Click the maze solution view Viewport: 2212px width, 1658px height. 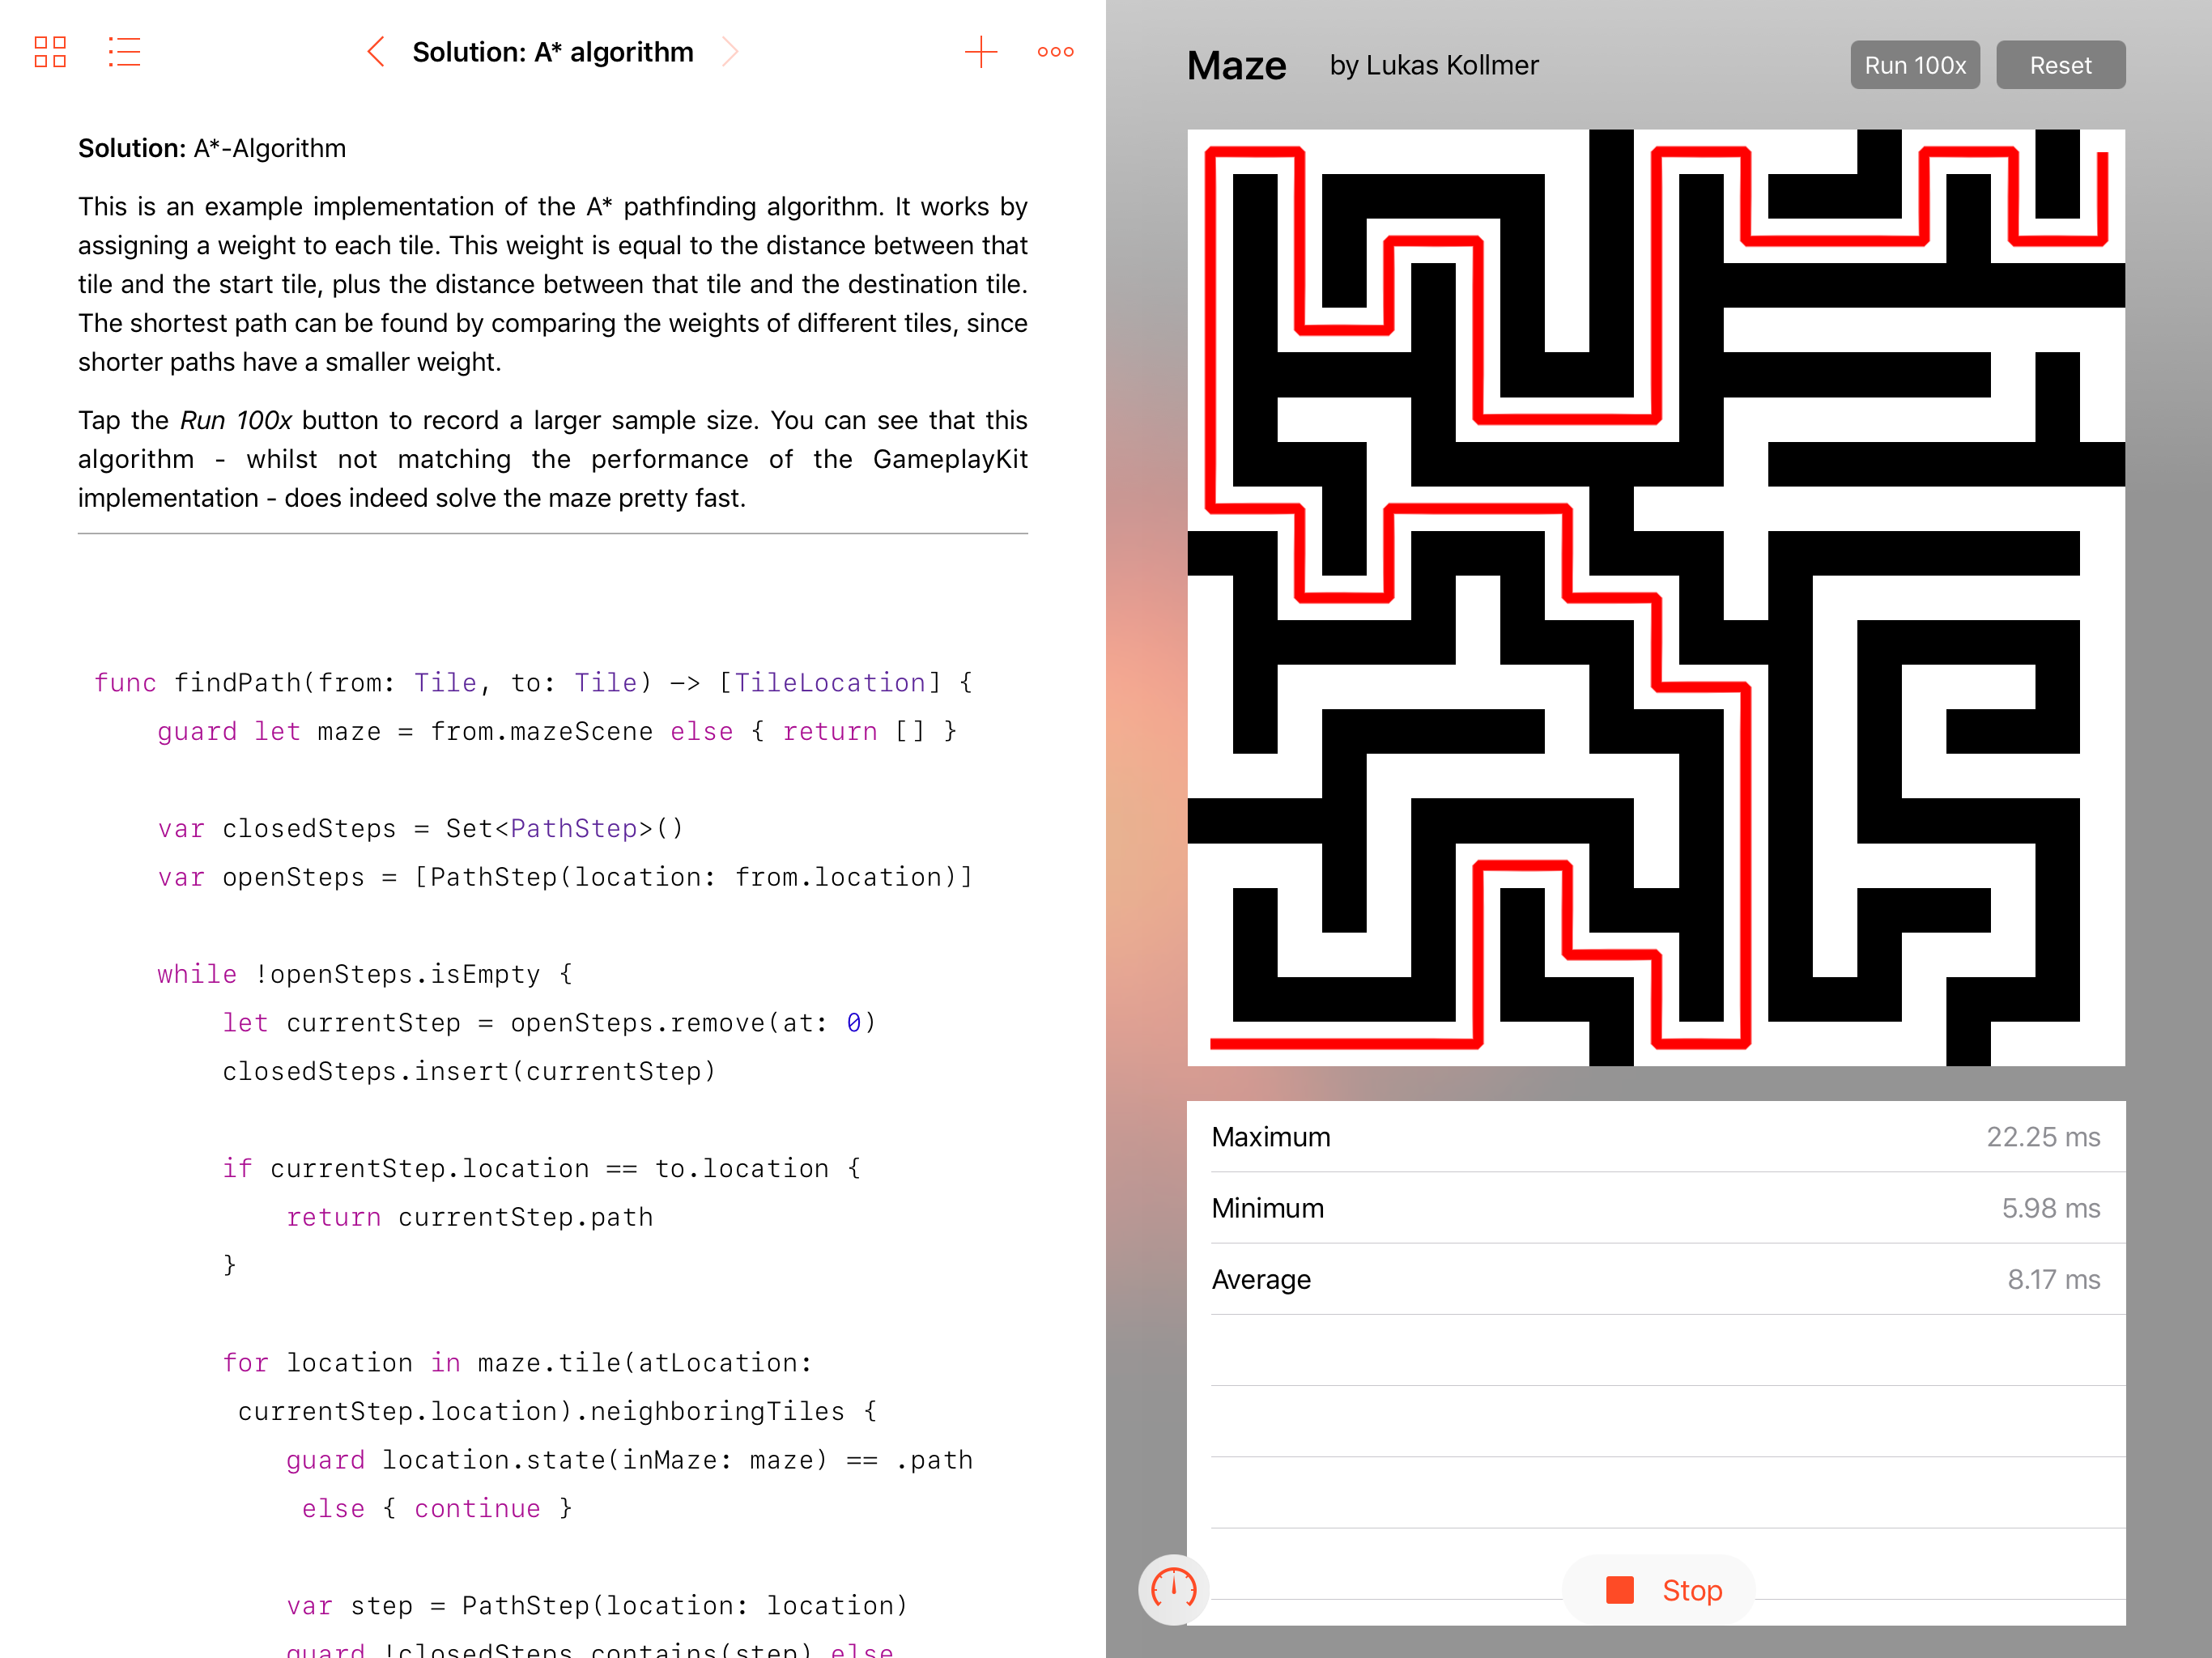tap(1655, 597)
